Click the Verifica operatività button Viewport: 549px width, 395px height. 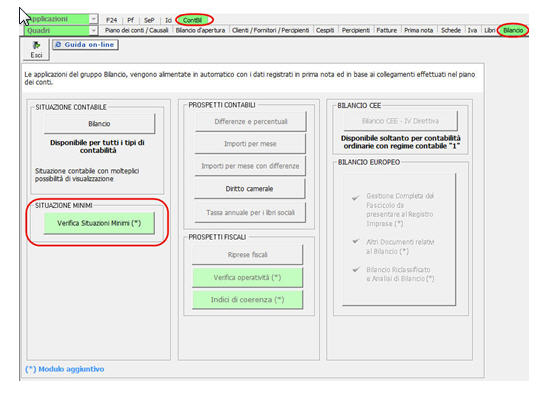coord(247,278)
